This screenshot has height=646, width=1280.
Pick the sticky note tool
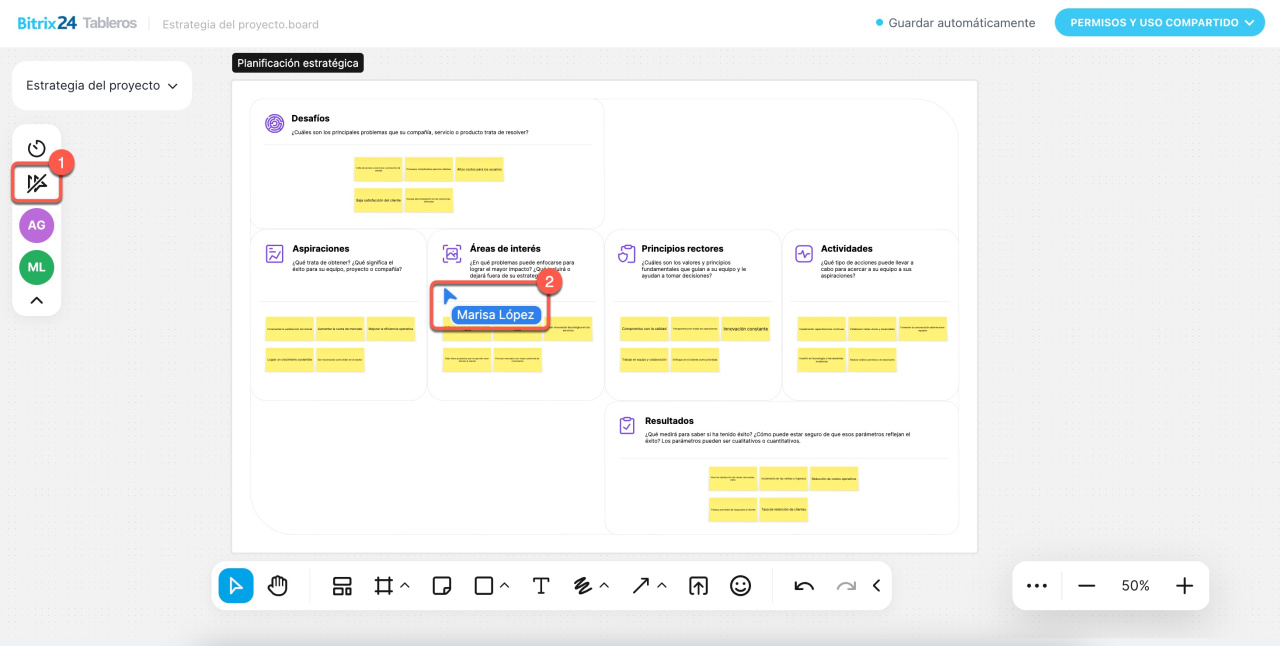[441, 586]
